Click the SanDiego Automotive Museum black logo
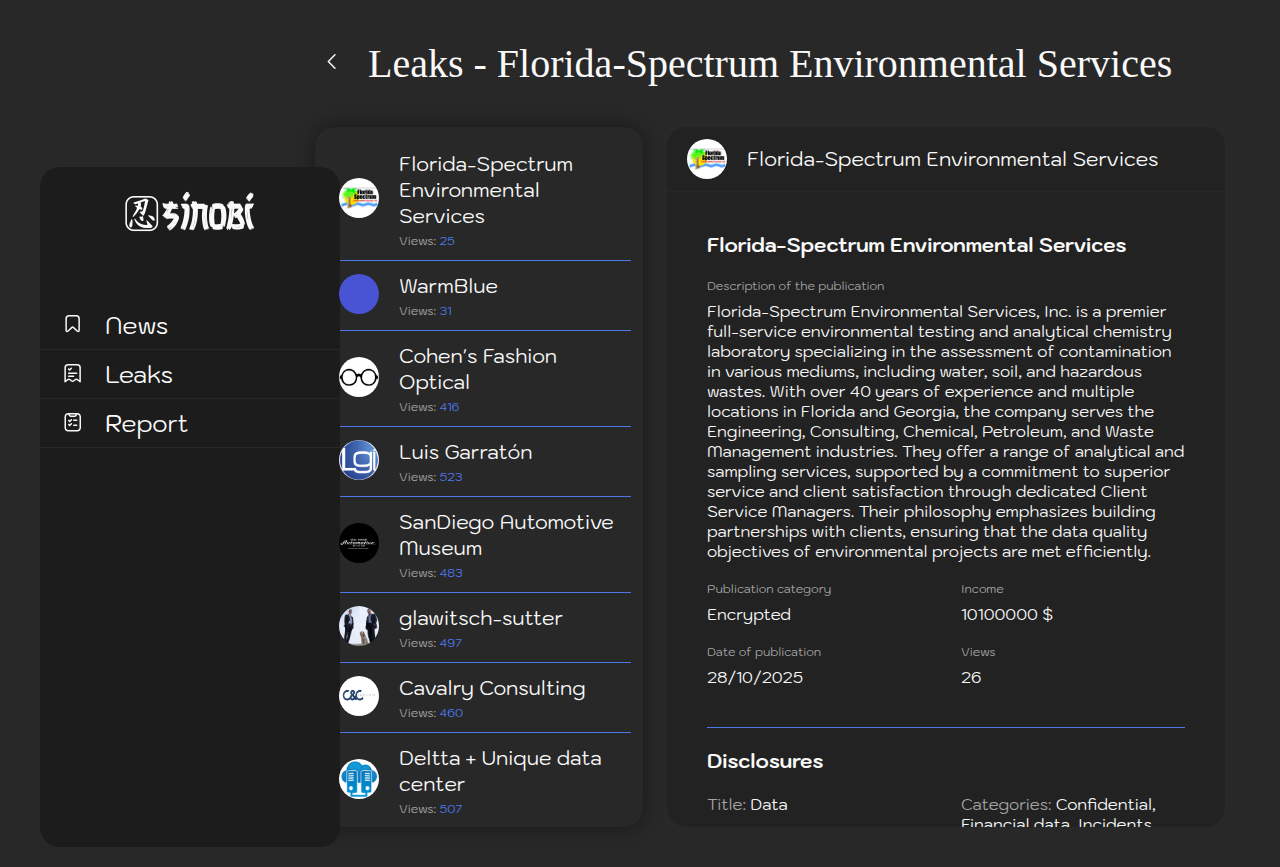The width and height of the screenshot is (1280, 867). pos(359,543)
